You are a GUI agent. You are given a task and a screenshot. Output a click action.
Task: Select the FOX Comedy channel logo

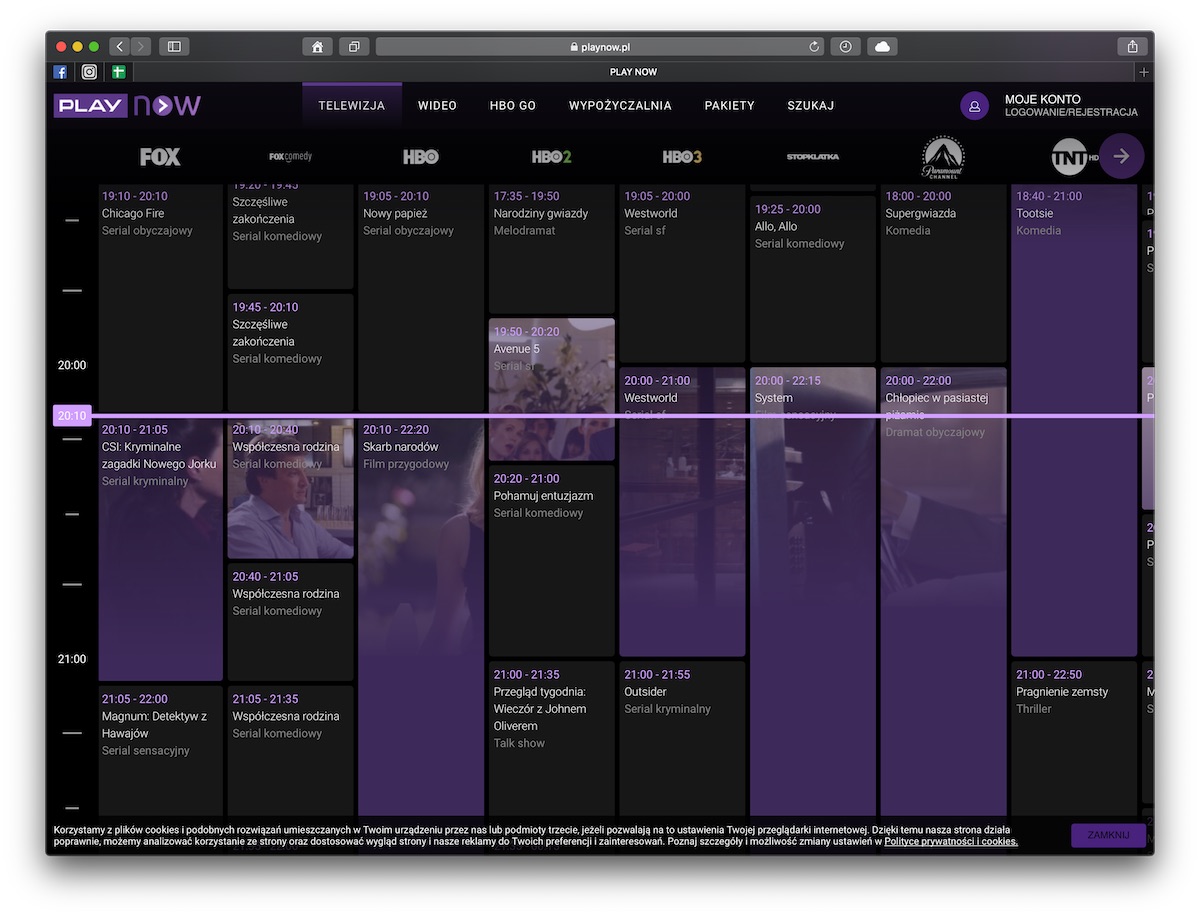pyautogui.click(x=290, y=157)
